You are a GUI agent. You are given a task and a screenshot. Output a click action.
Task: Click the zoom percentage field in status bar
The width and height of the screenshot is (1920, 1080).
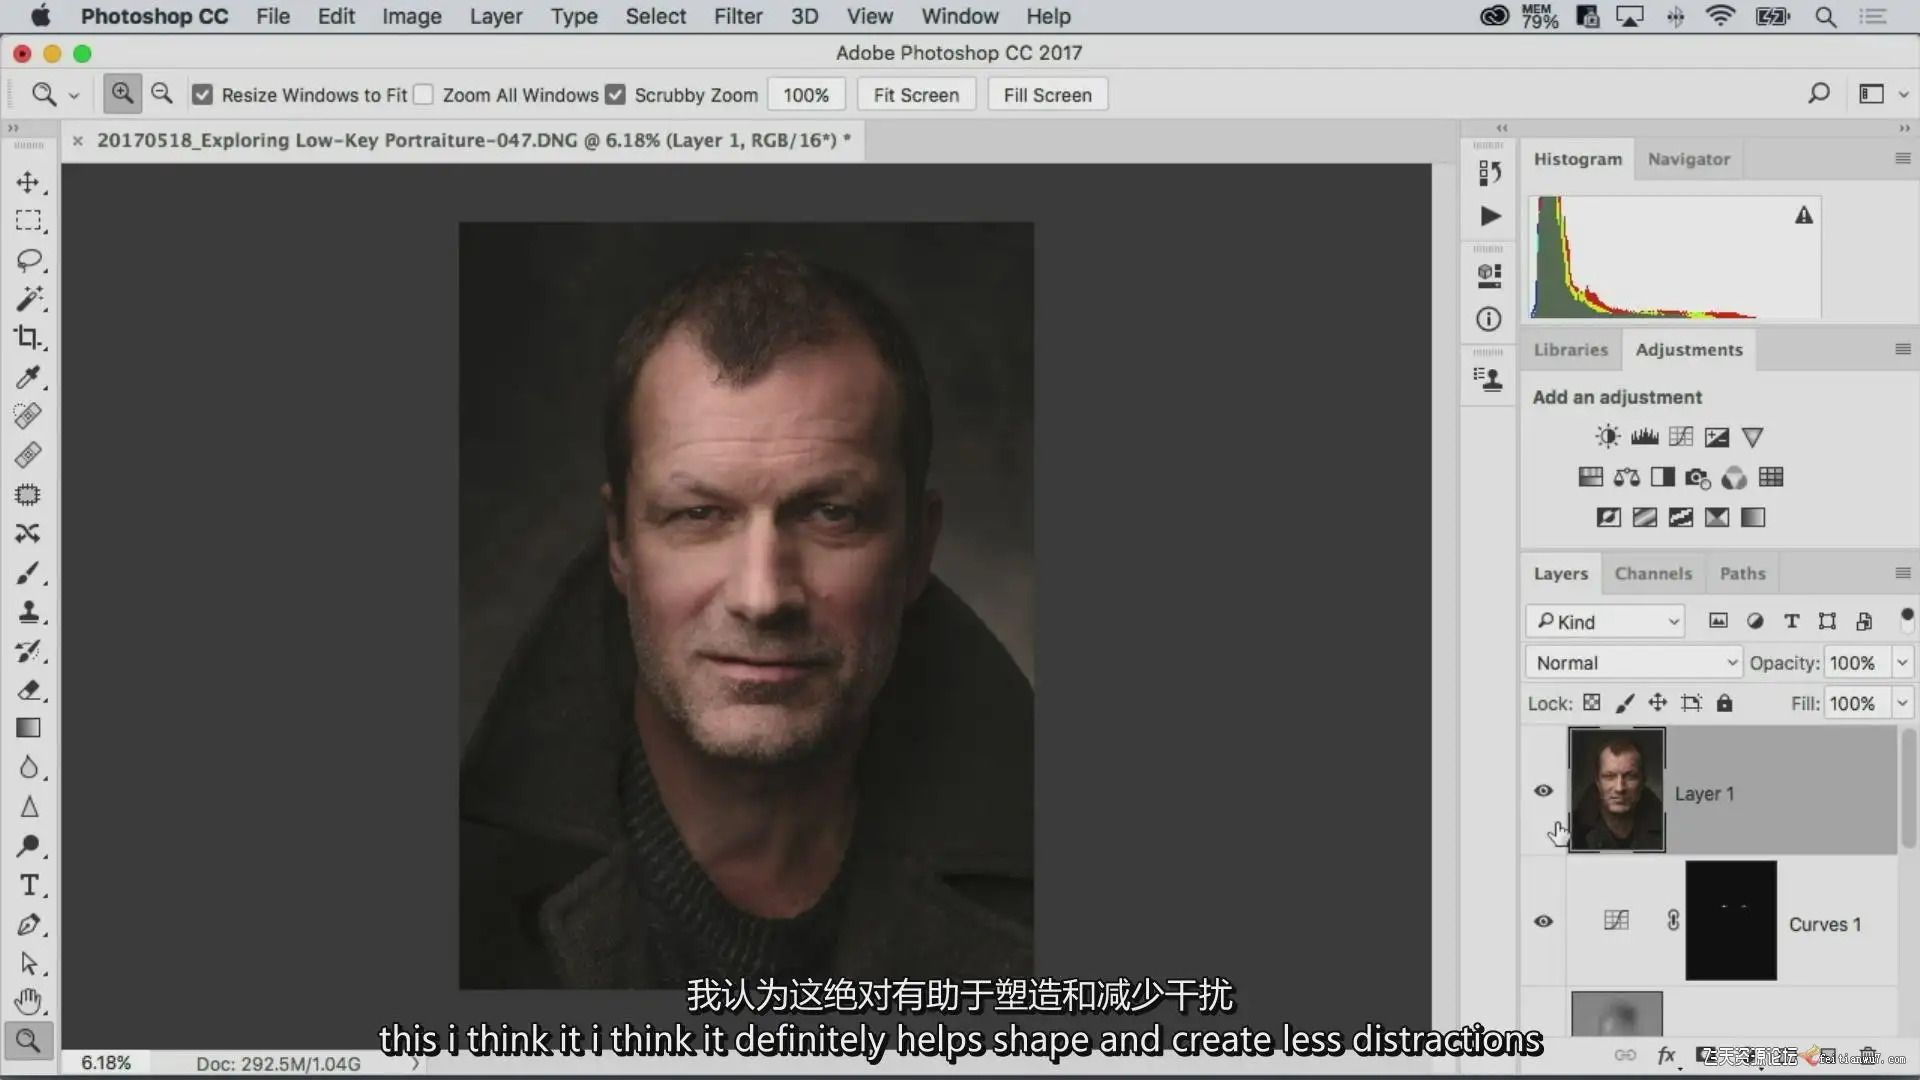pyautogui.click(x=106, y=1063)
